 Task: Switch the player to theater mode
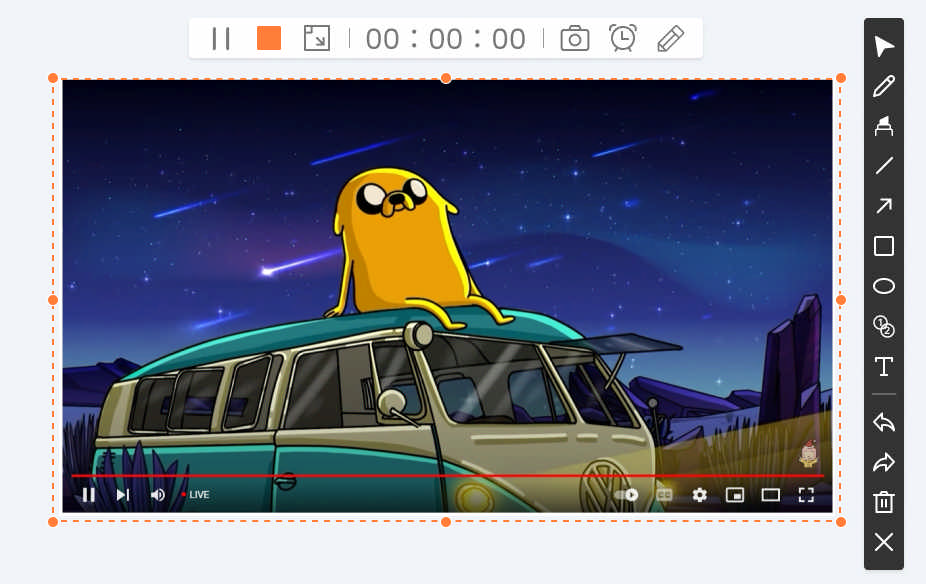(x=771, y=495)
